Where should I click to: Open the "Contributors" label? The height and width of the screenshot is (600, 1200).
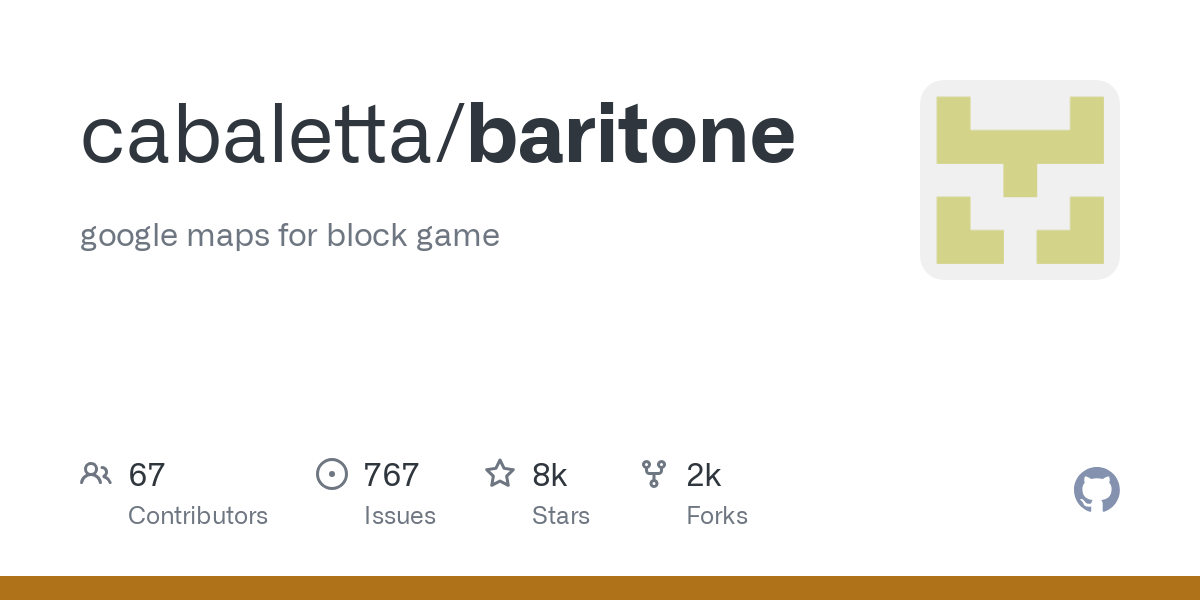[x=198, y=516]
